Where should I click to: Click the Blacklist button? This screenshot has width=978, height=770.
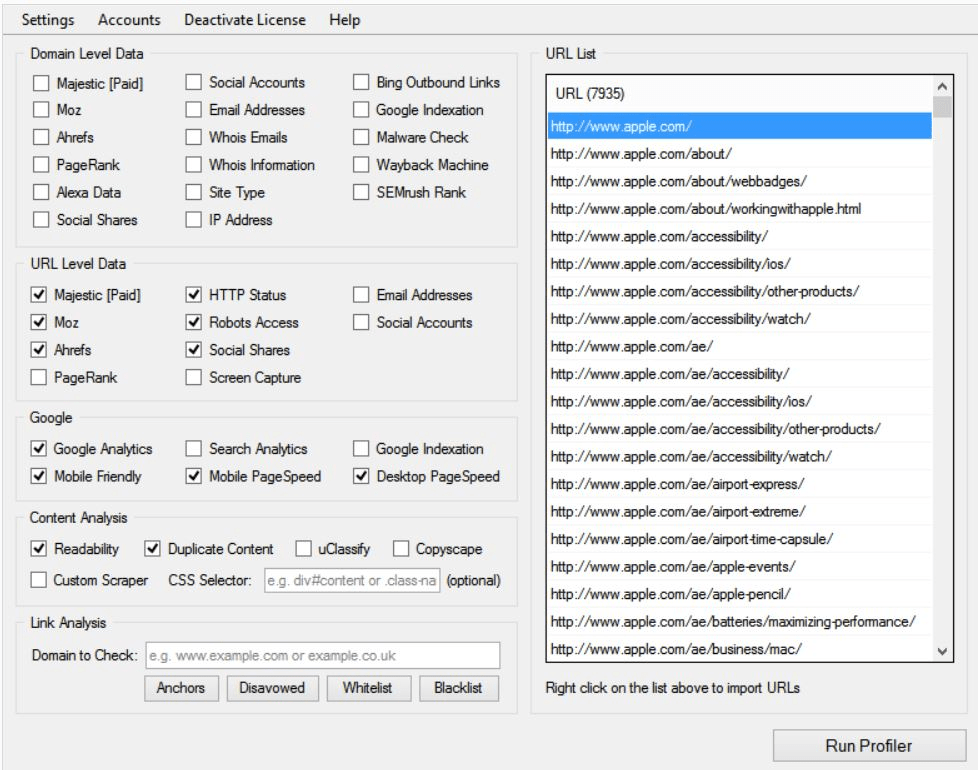point(458,688)
